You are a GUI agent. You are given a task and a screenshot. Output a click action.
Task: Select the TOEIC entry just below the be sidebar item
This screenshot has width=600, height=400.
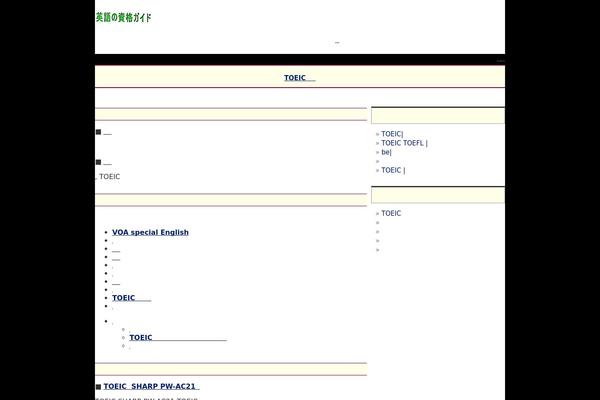pyautogui.click(x=393, y=170)
